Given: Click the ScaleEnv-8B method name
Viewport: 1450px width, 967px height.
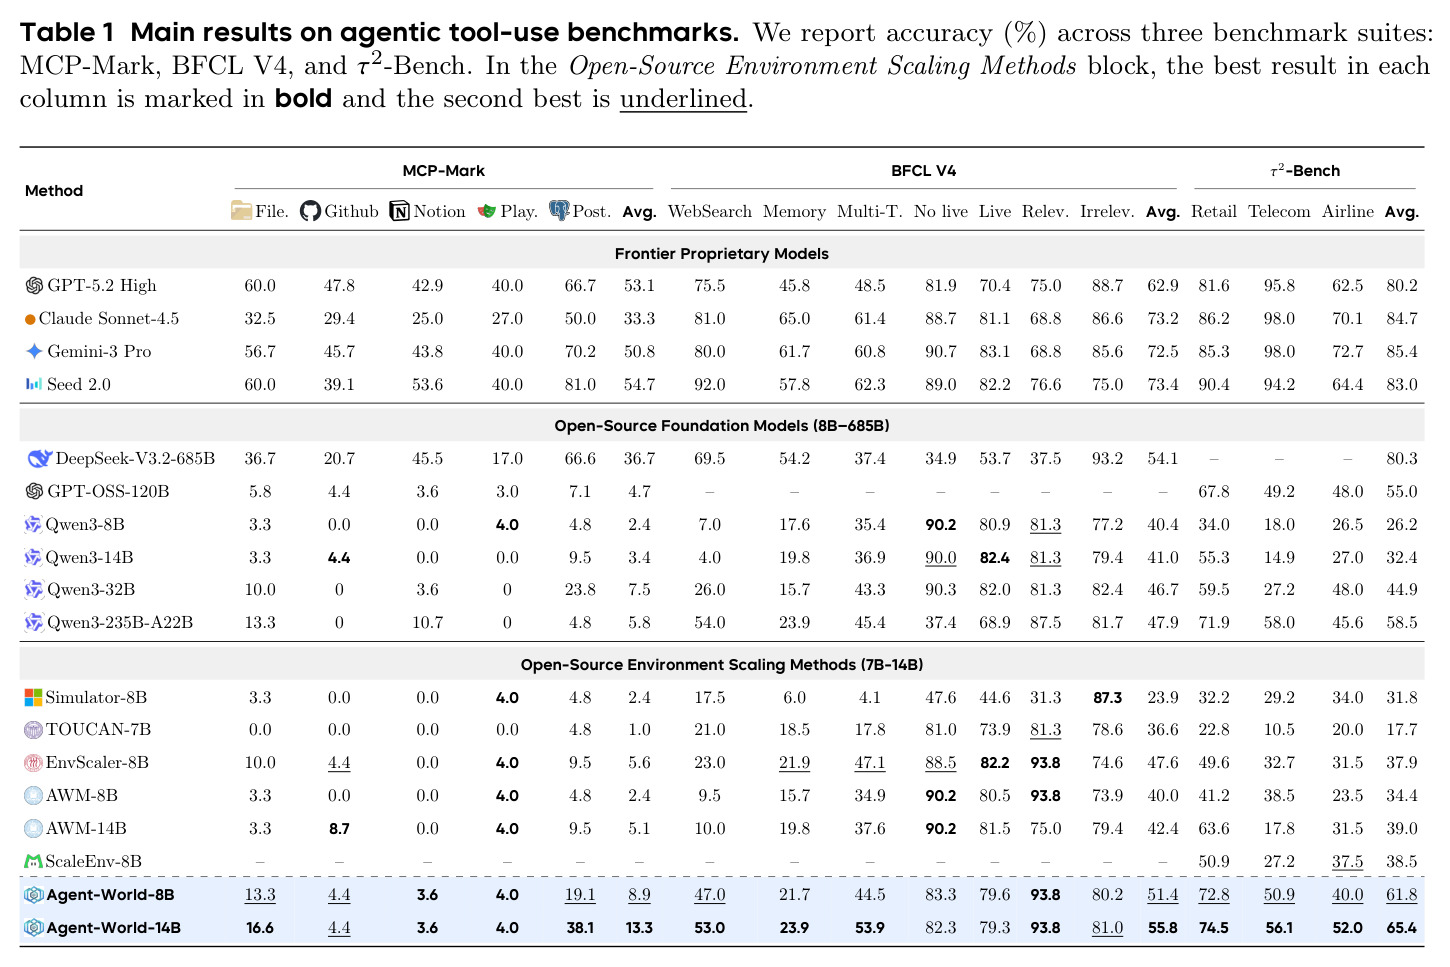Looking at the screenshot, I should [x=93, y=862].
